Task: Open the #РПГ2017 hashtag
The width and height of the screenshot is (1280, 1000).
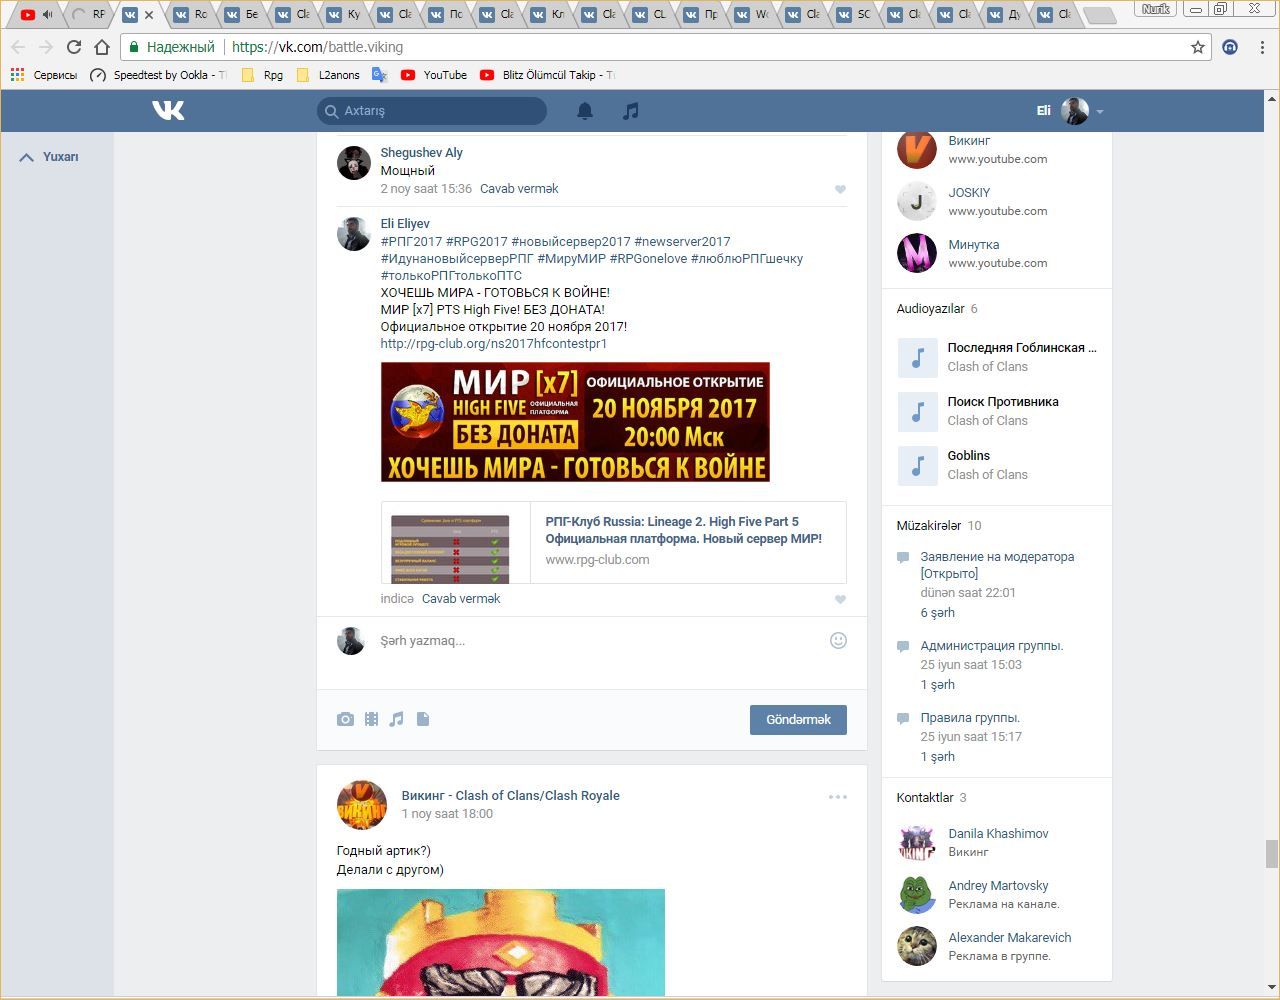Action: pyautogui.click(x=411, y=242)
